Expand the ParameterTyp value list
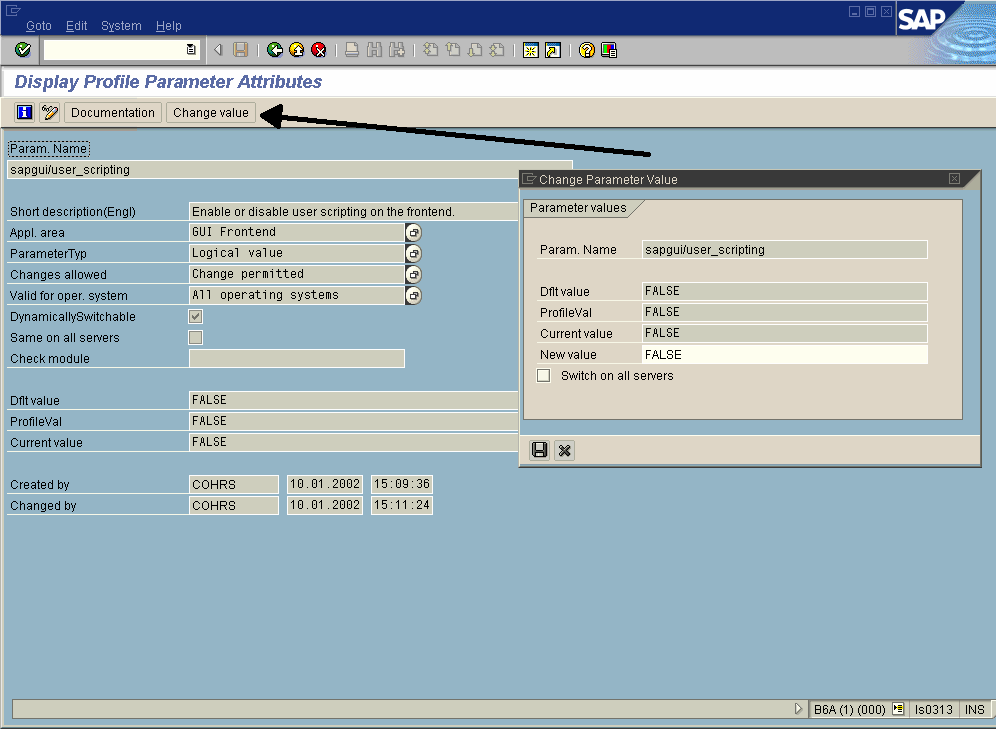The image size is (996, 729). pyautogui.click(x=413, y=253)
